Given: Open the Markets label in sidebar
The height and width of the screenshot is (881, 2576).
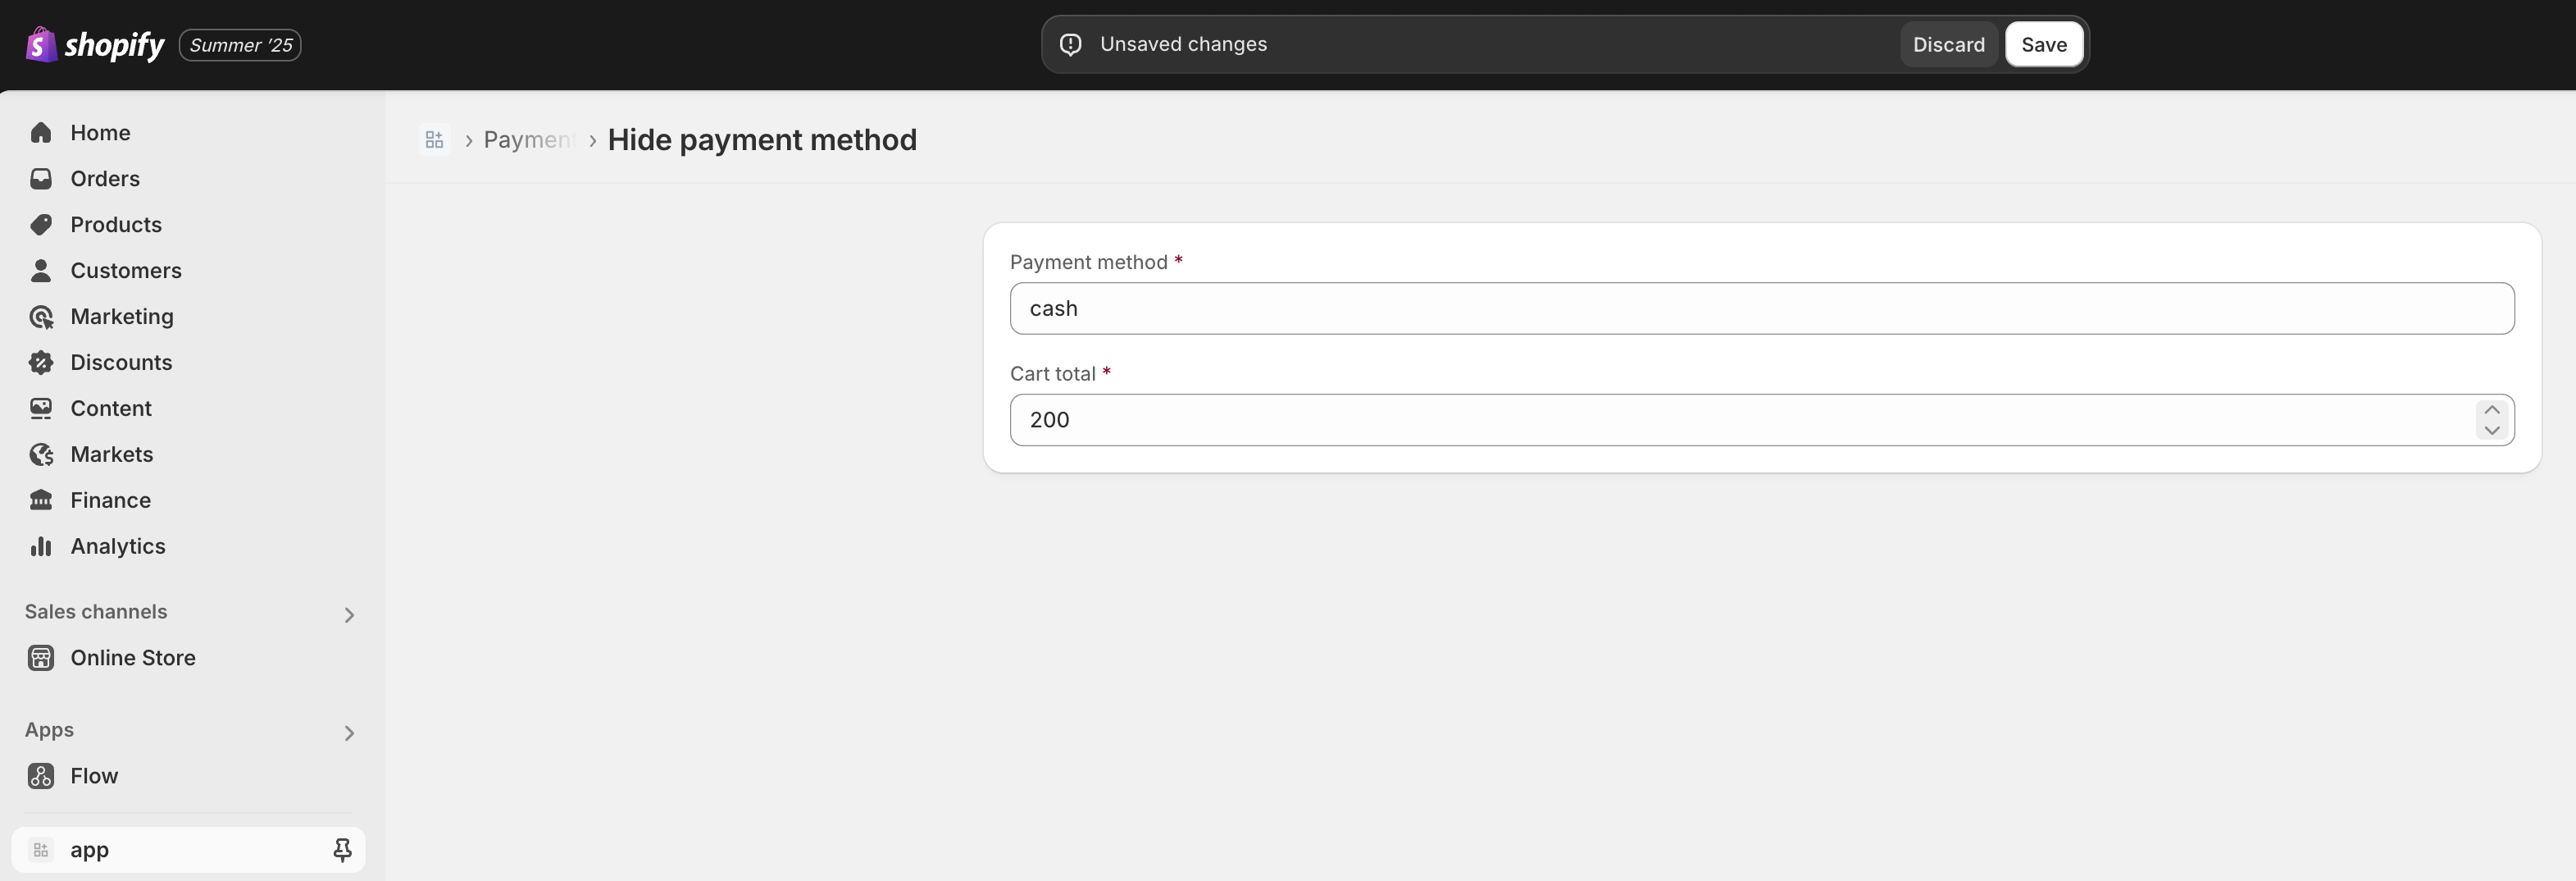Looking at the screenshot, I should (x=112, y=455).
